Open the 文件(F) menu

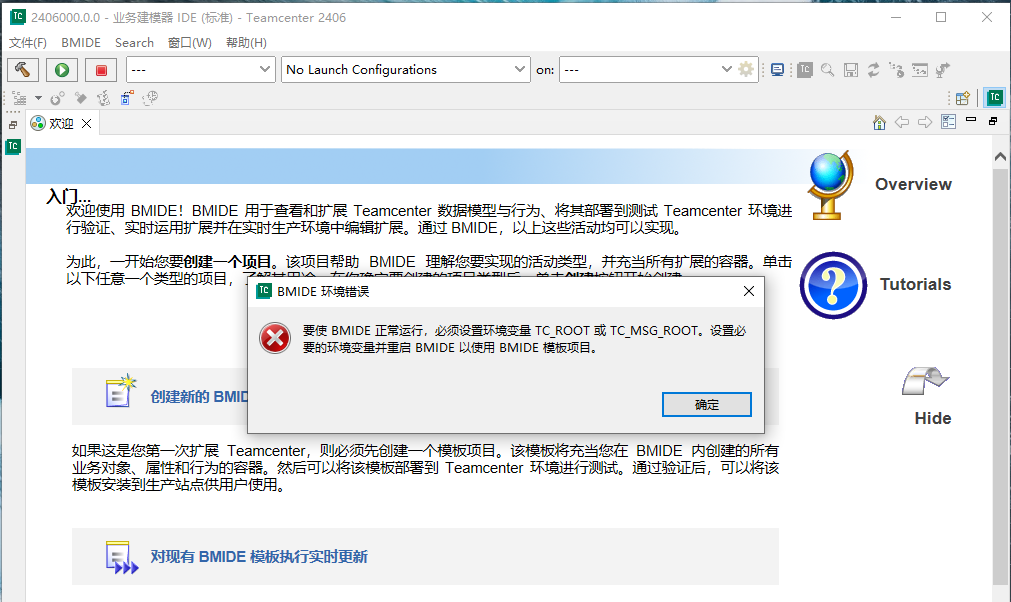point(28,43)
